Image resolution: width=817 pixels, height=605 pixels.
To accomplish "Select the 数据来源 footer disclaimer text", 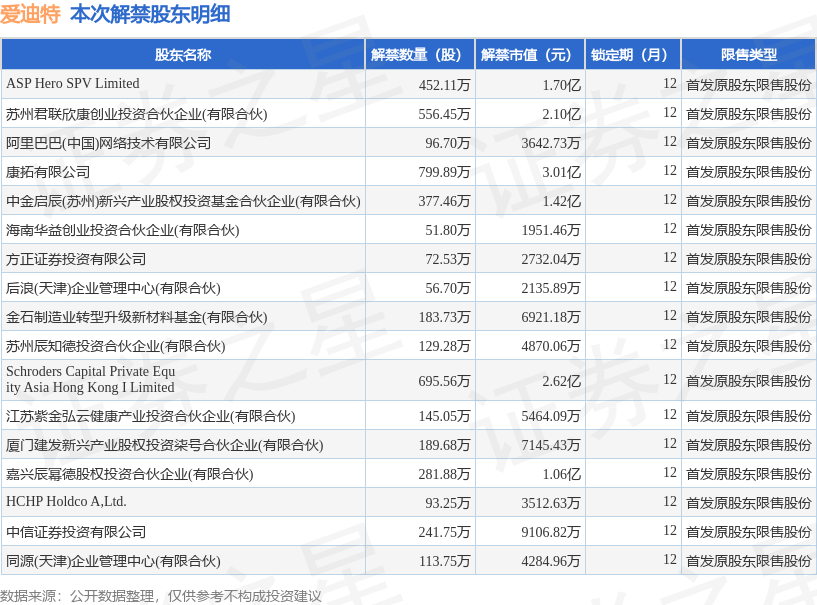I will pos(161,596).
